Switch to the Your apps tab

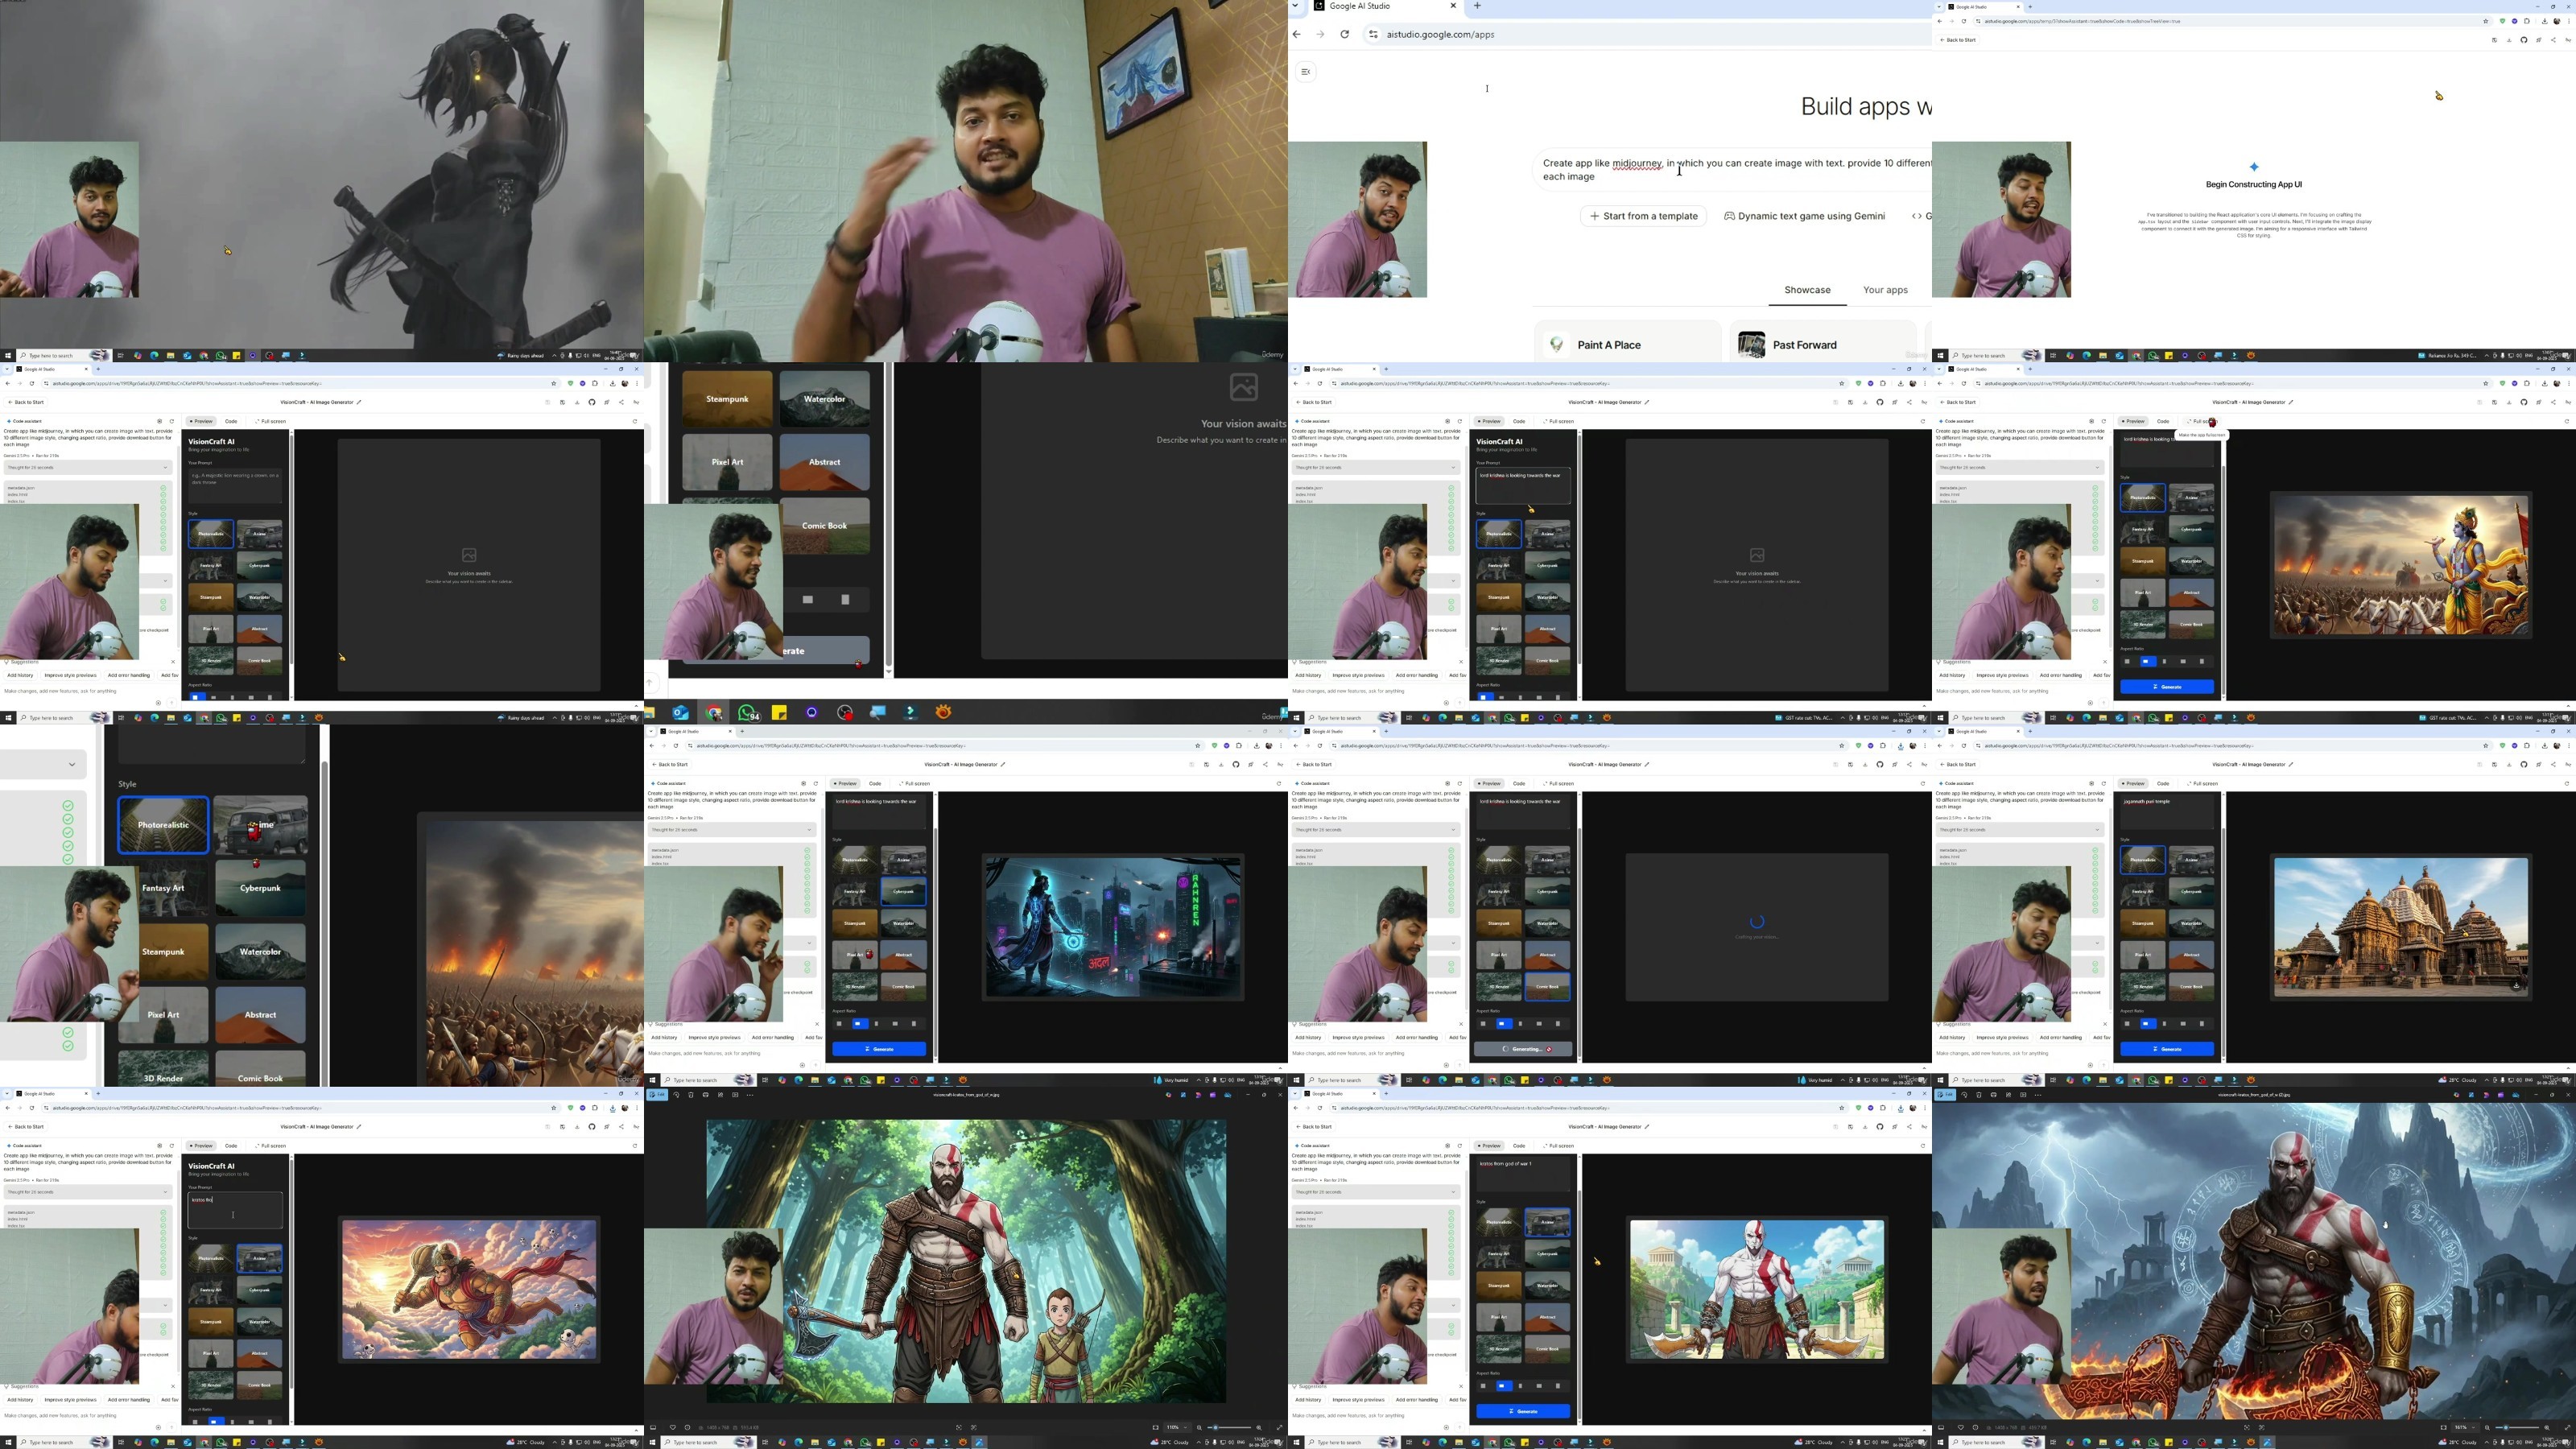[1885, 290]
